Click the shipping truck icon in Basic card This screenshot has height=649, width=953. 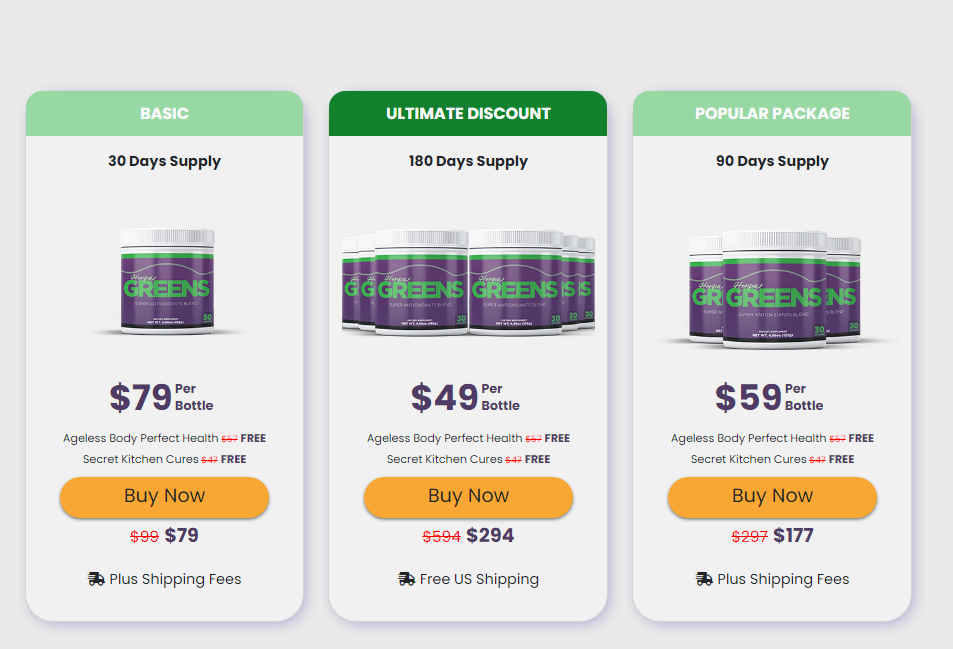96,579
